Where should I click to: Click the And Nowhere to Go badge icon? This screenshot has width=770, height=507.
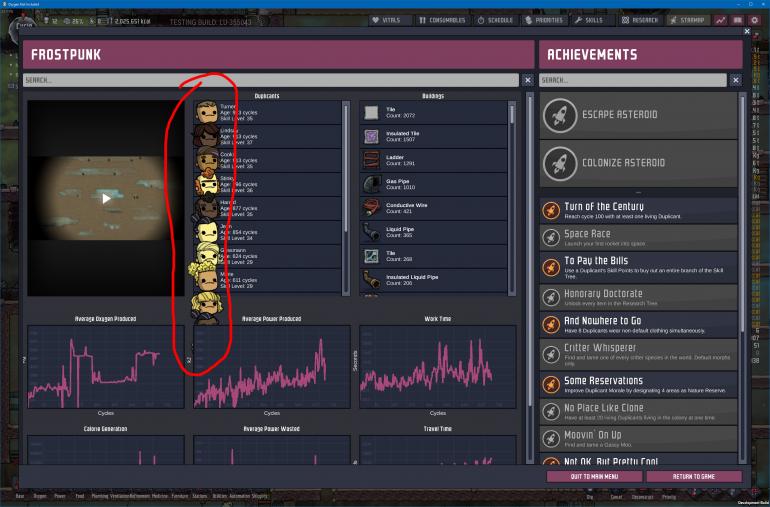pos(551,325)
